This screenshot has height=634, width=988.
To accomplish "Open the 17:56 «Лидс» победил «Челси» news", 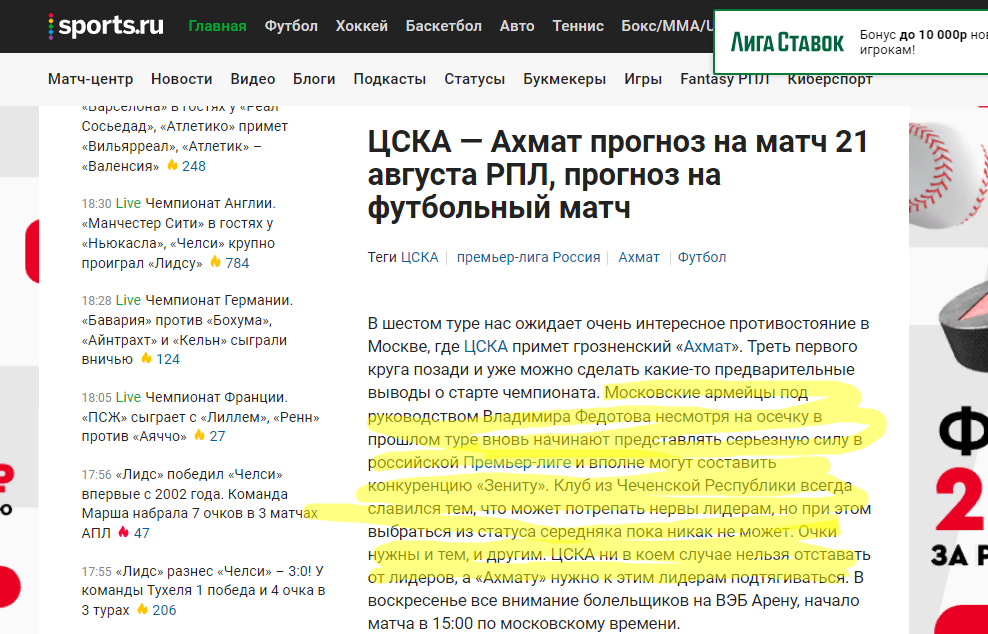I will point(200,504).
